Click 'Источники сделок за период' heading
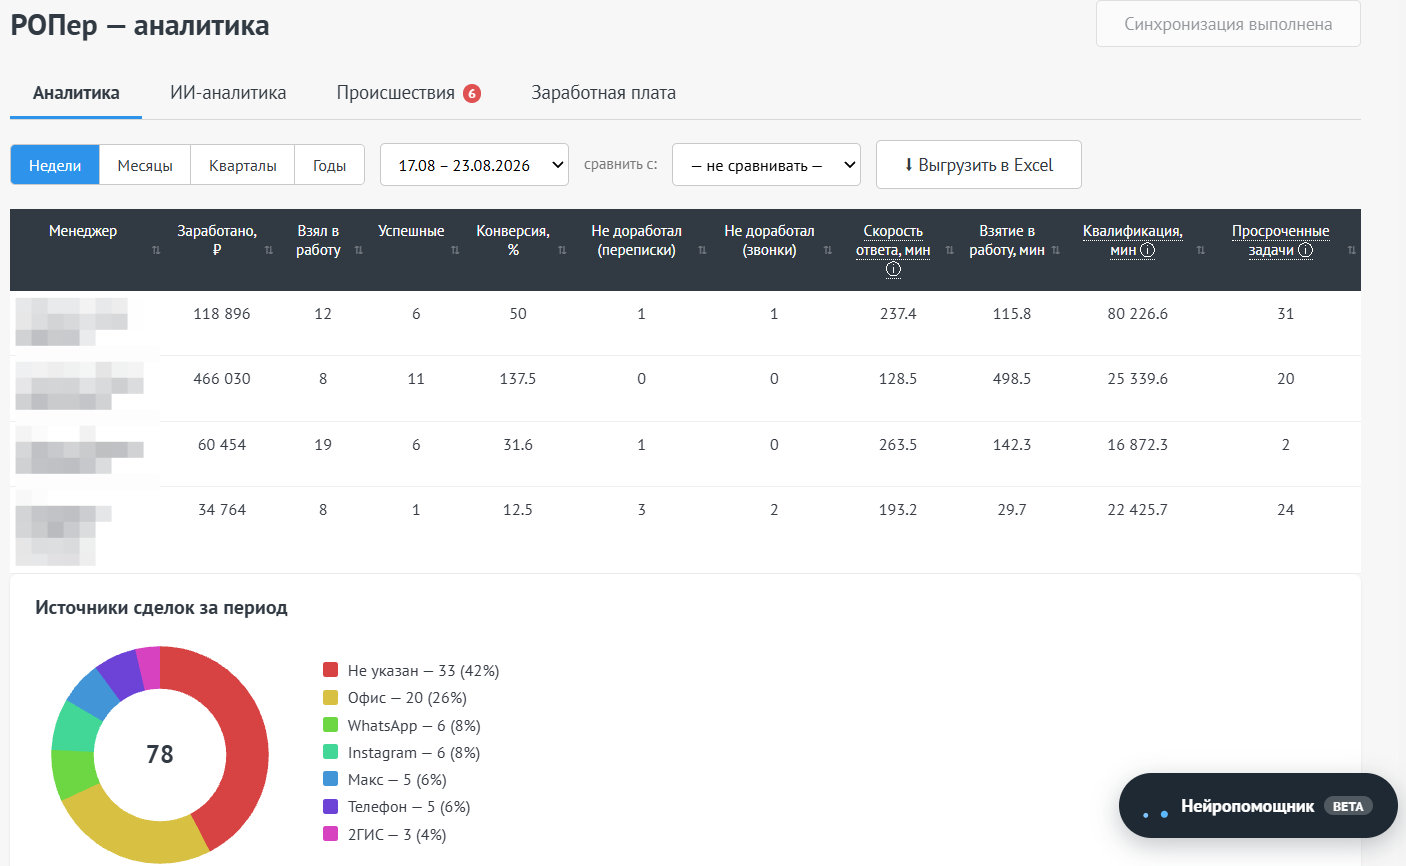 (161, 607)
